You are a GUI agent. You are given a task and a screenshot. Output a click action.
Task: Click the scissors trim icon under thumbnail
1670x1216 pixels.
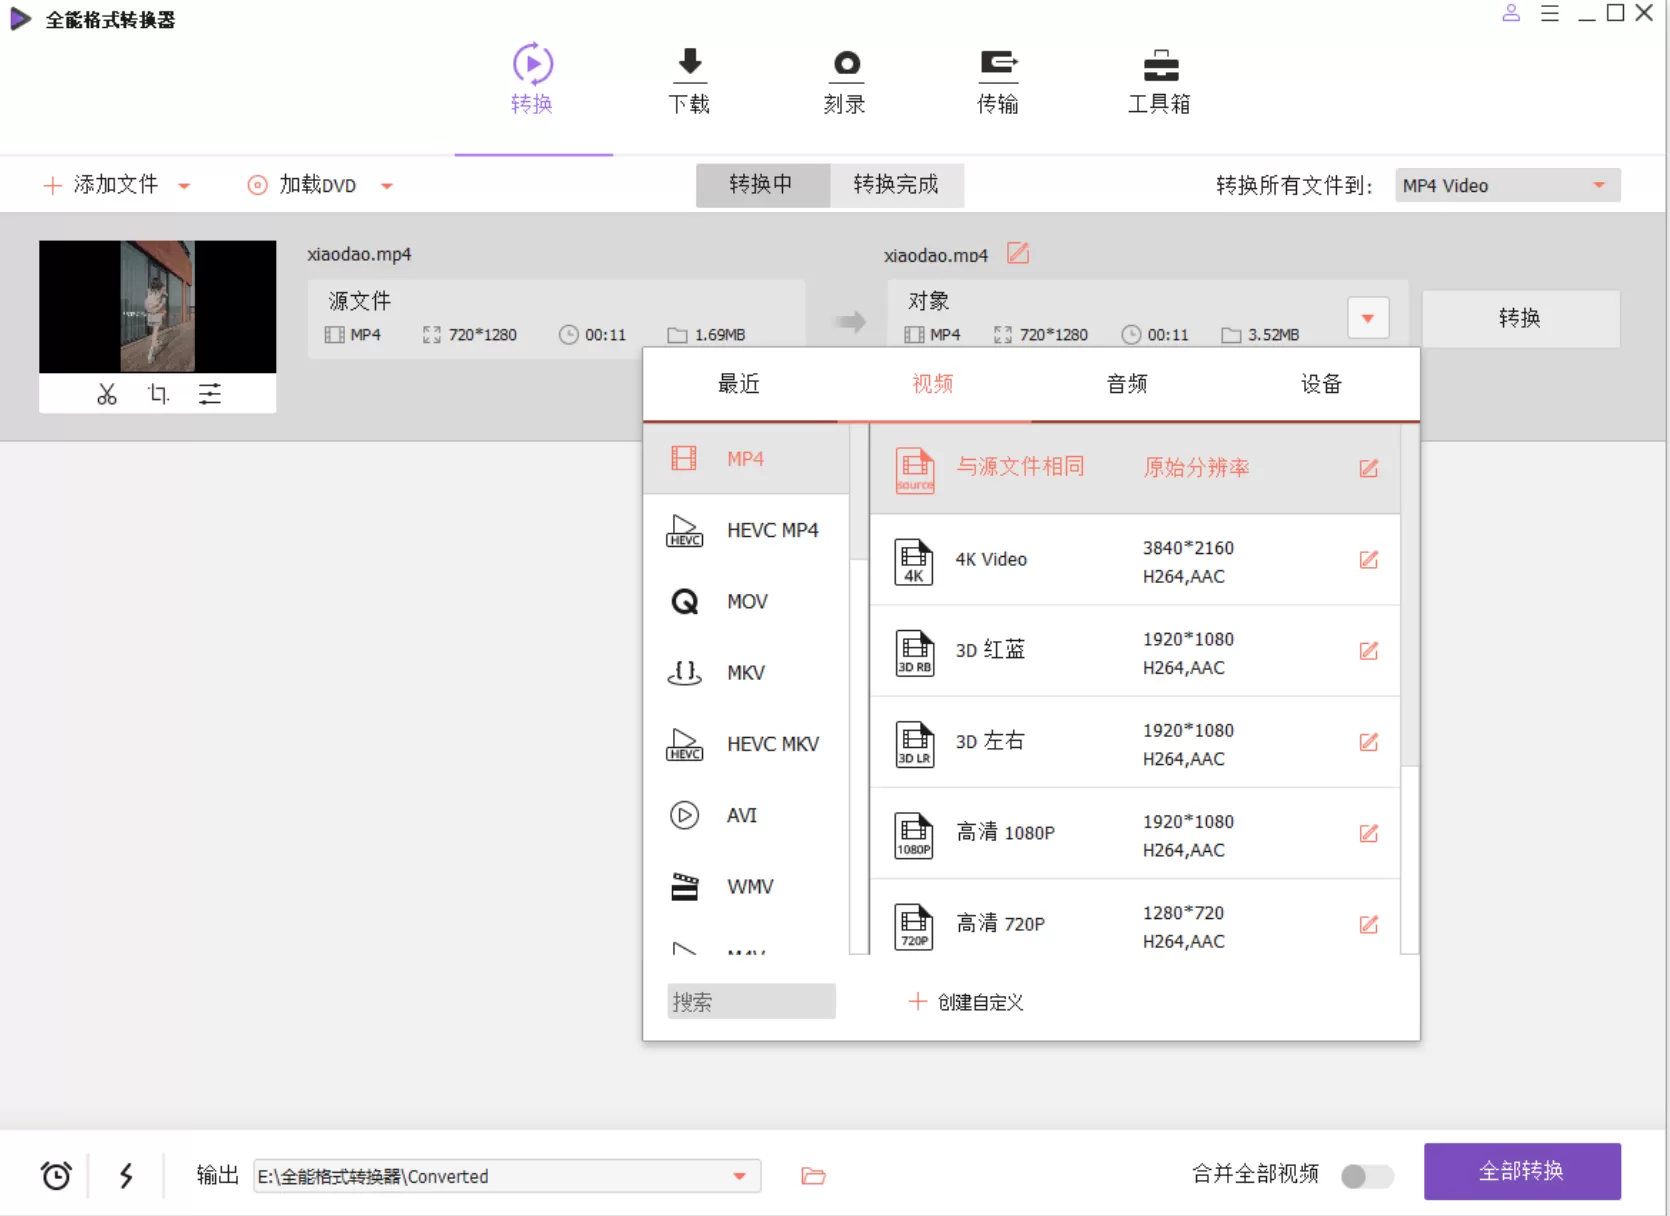pos(107,394)
